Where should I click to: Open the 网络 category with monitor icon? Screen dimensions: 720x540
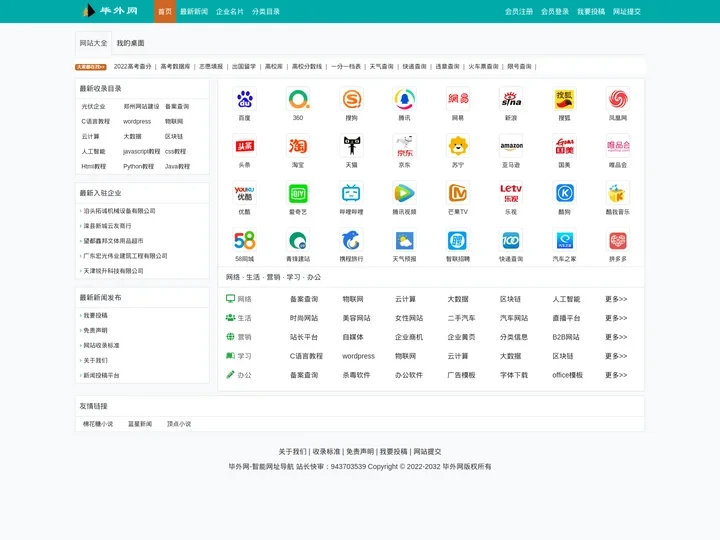(239, 299)
